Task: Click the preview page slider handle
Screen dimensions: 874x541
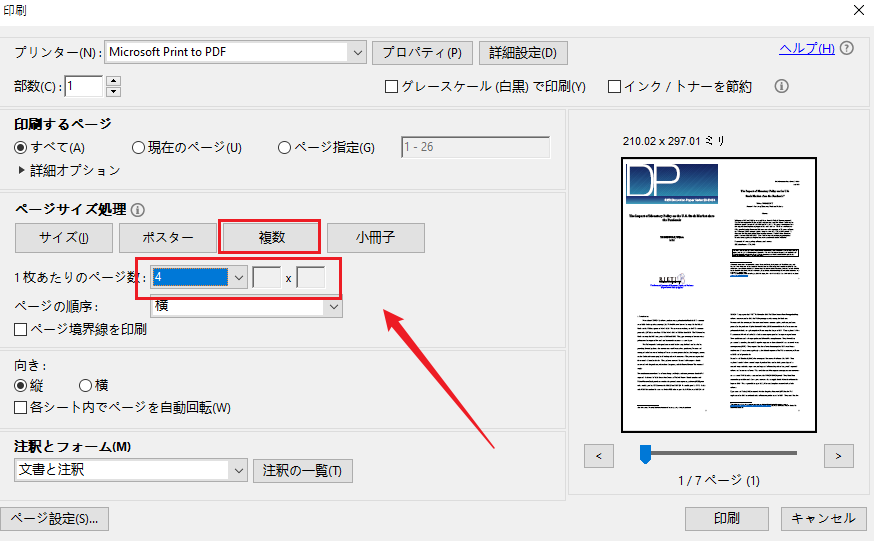Action: click(645, 454)
